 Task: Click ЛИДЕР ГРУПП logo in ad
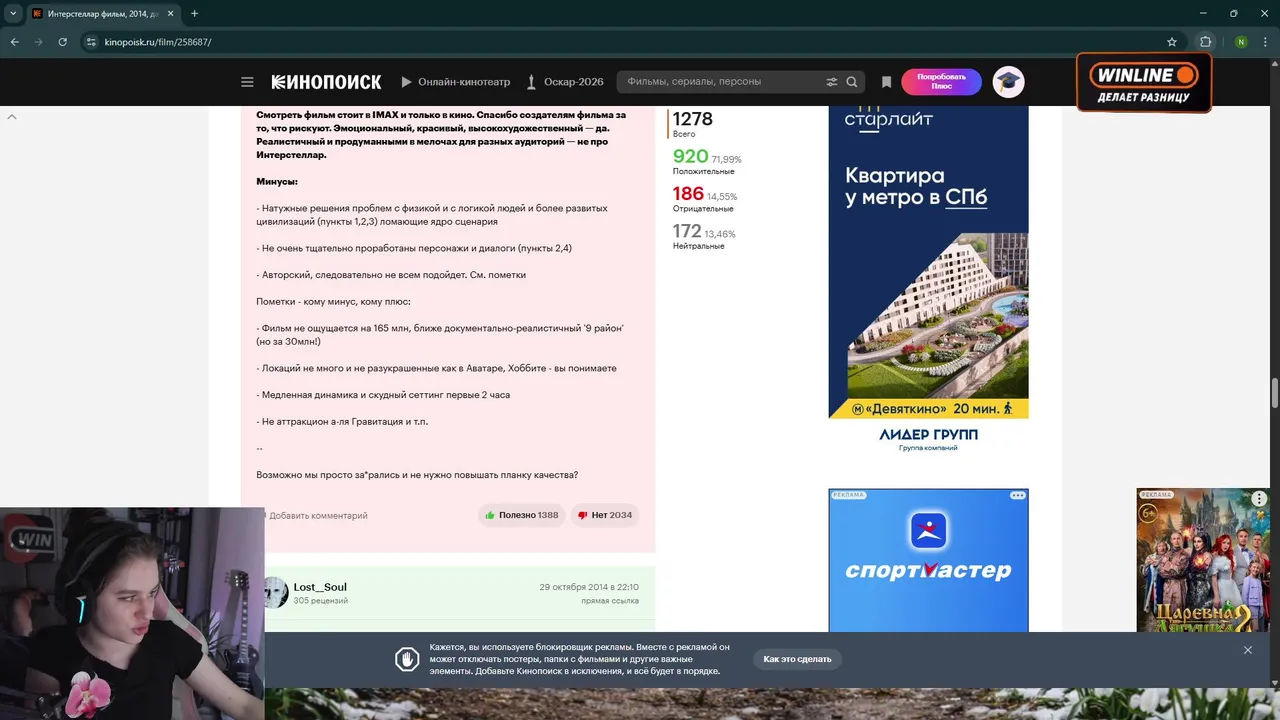928,438
